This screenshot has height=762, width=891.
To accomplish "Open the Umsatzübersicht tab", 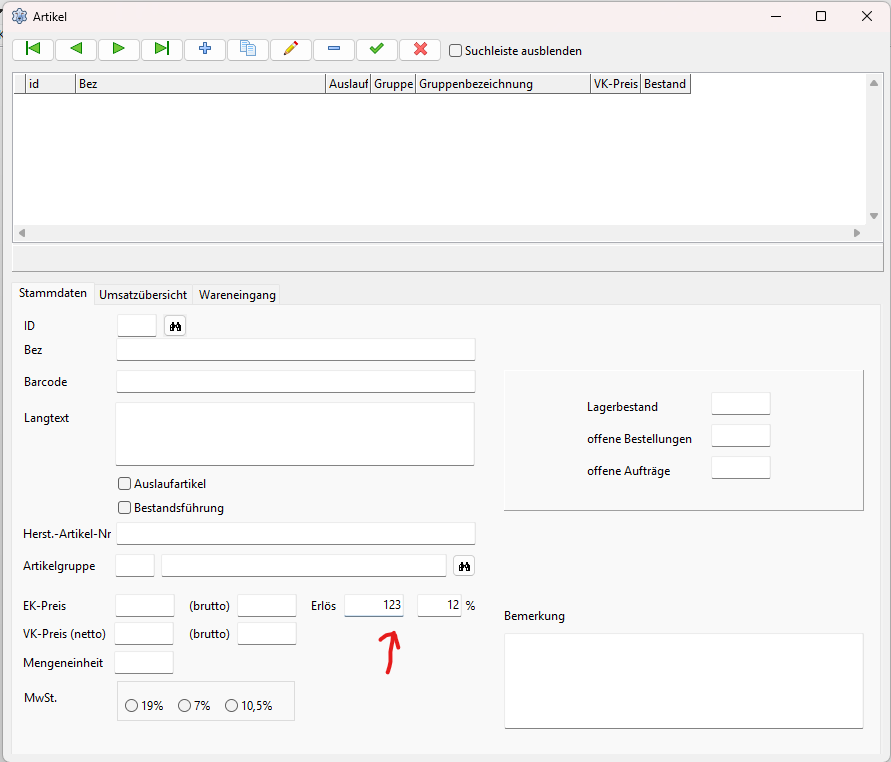I will click(143, 295).
